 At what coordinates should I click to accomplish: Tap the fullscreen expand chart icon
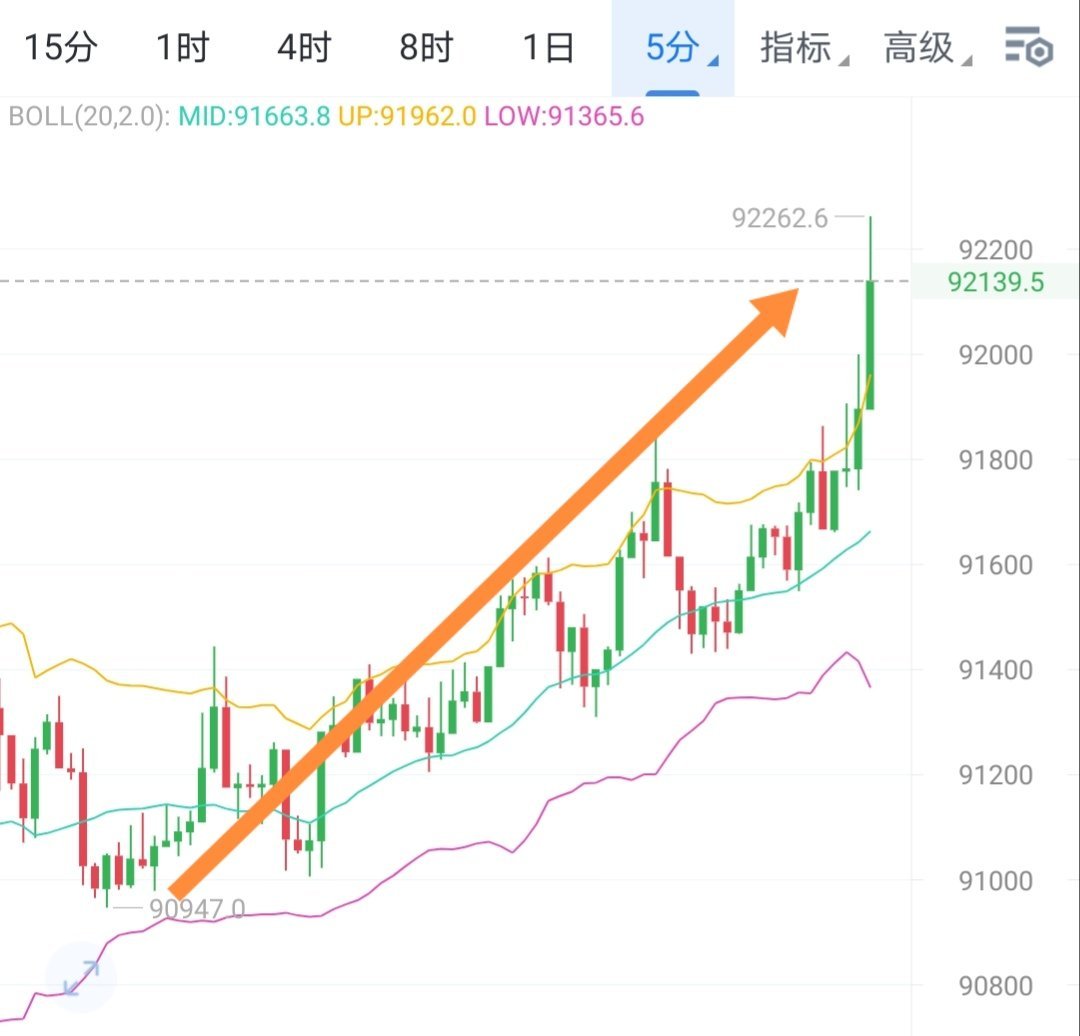click(81, 977)
